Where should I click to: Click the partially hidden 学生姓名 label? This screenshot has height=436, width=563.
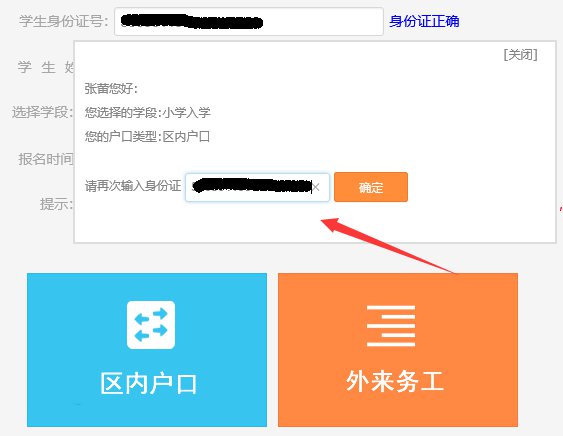(x=46, y=67)
